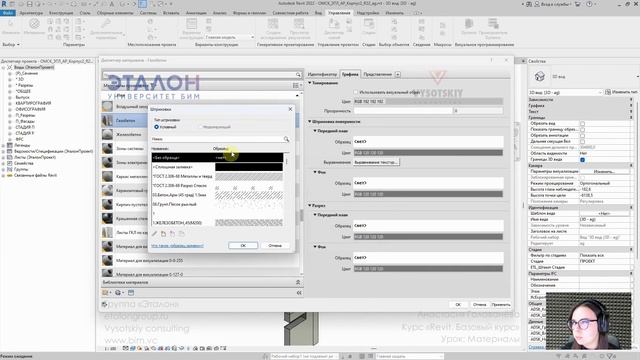The image size is (640, 360).
Task: Click the asset browser icon at bottom of material browser
Action: pos(131,293)
